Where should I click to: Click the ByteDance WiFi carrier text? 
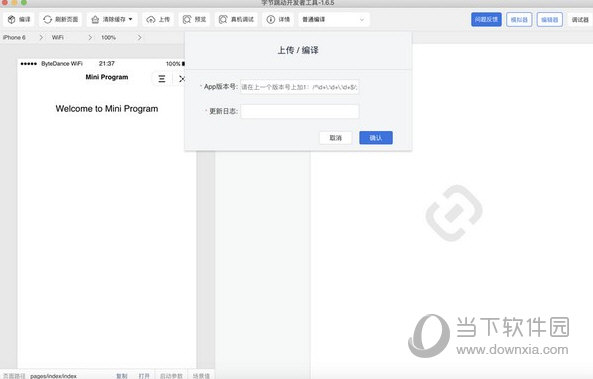62,64
